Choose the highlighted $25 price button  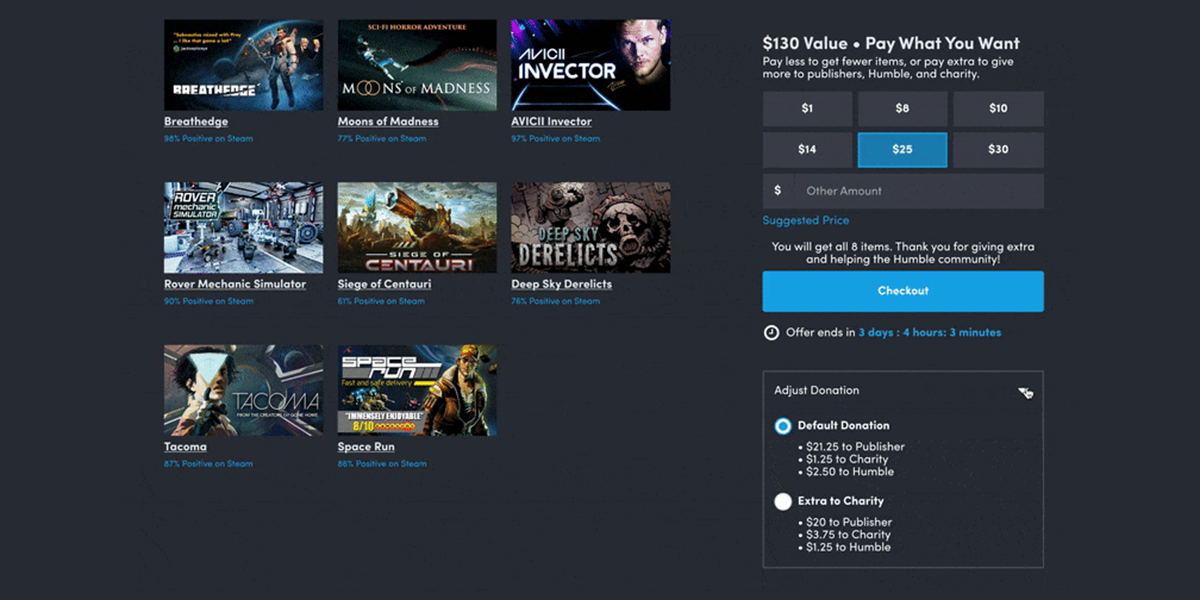(x=902, y=150)
